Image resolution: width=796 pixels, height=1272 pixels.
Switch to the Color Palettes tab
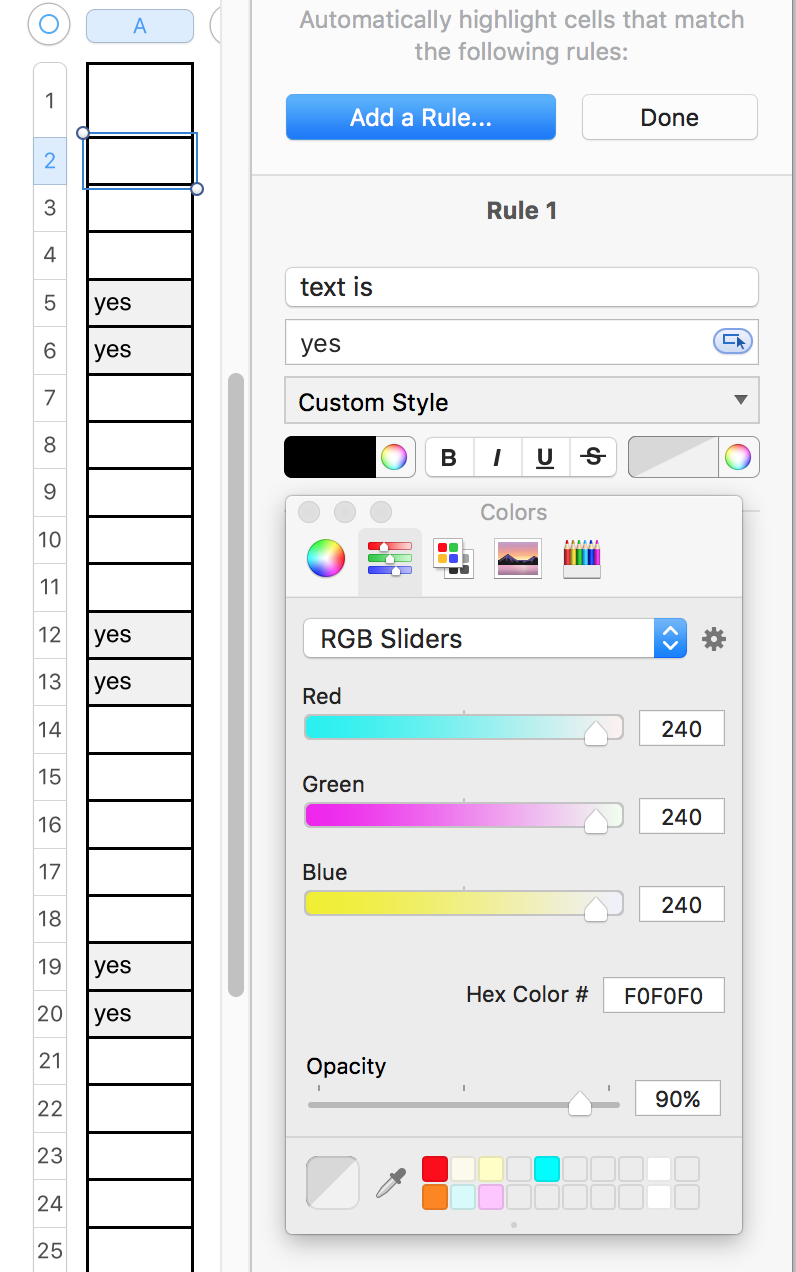coord(452,558)
